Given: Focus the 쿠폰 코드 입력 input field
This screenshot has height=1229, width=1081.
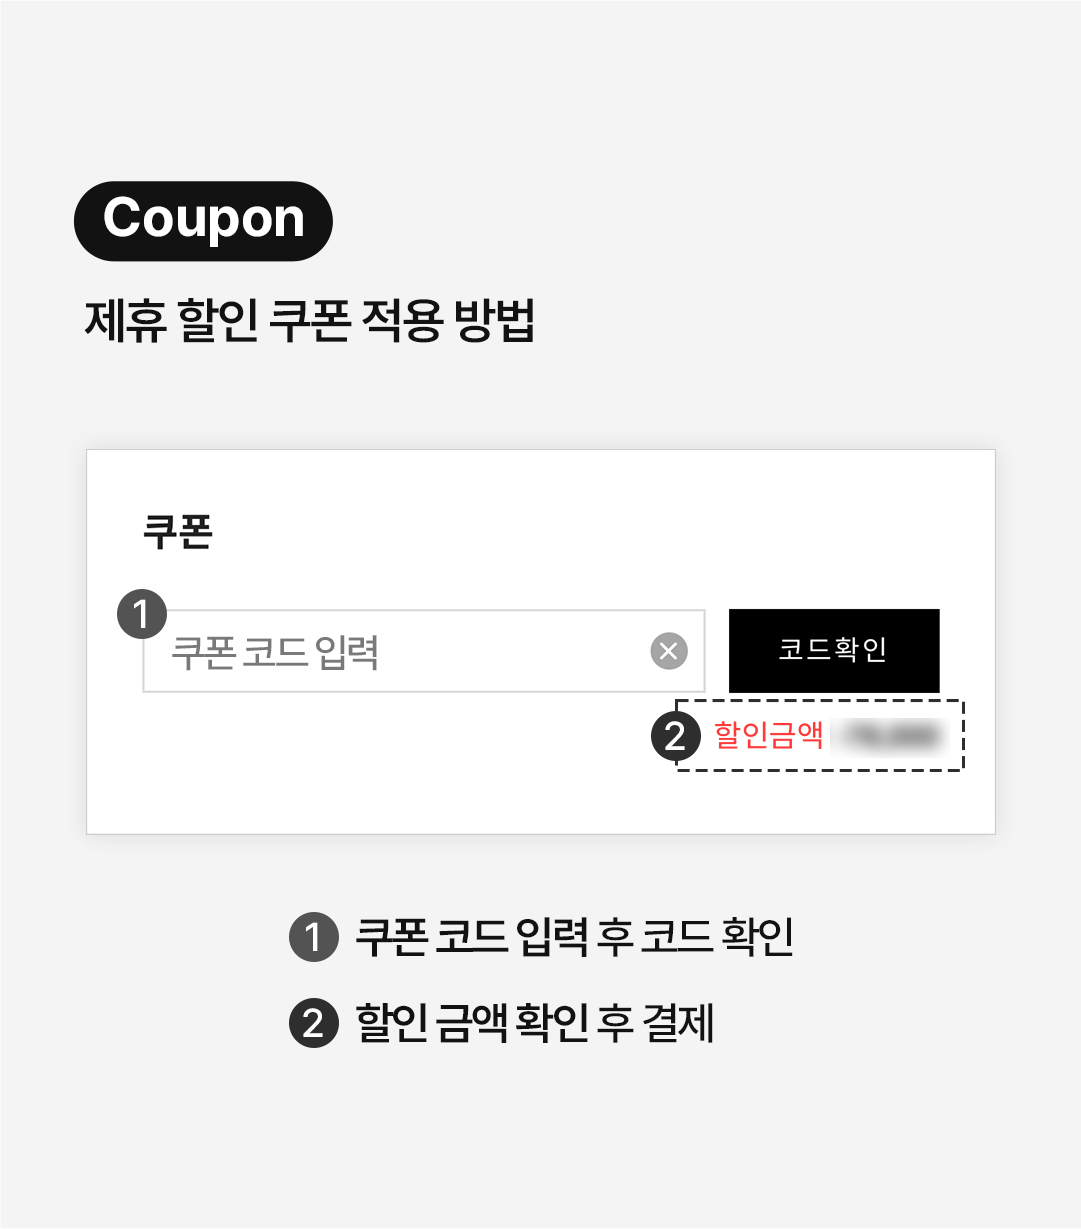Looking at the screenshot, I should coord(424,651).
